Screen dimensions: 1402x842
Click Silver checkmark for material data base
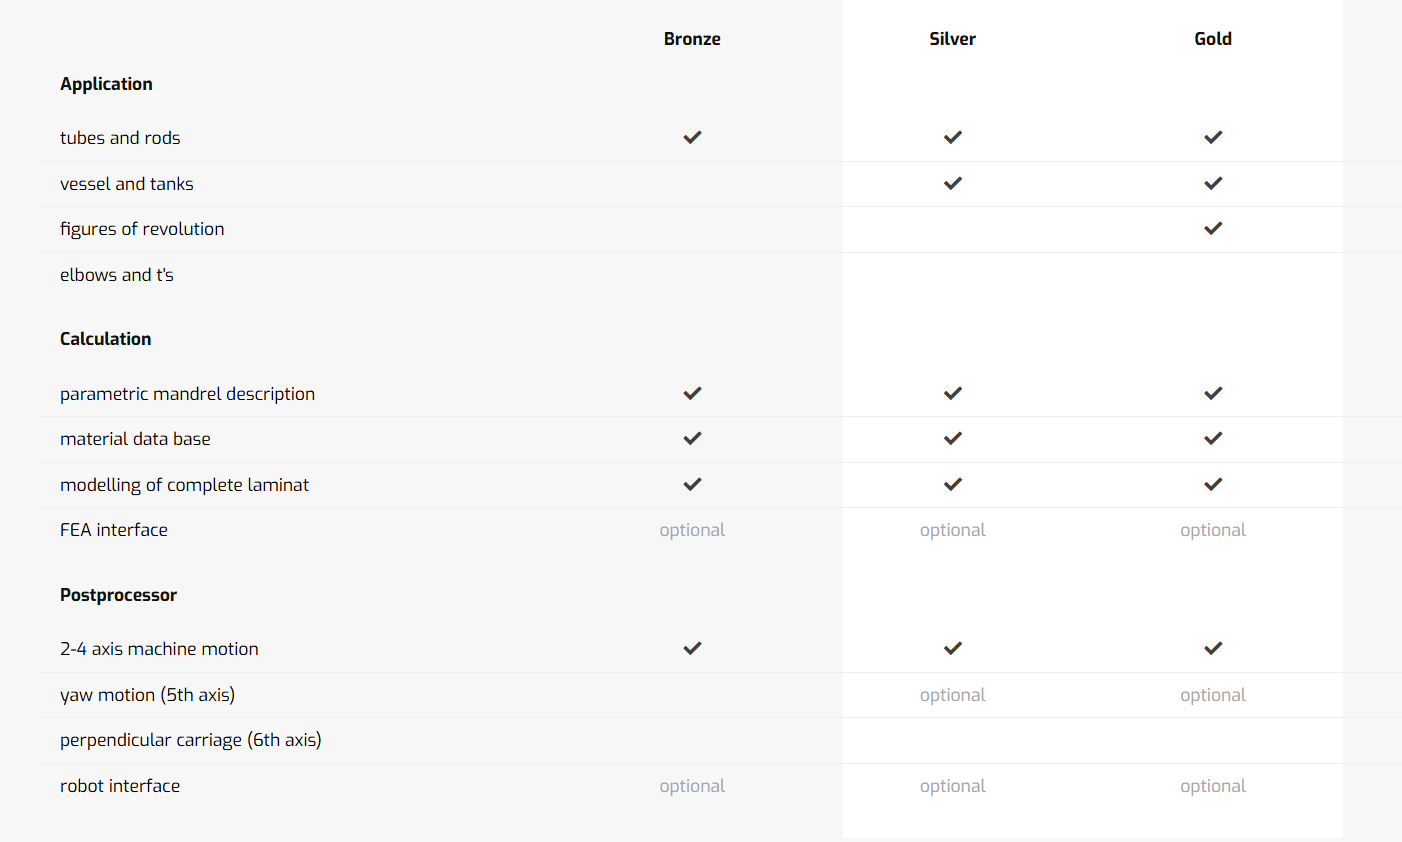953,438
